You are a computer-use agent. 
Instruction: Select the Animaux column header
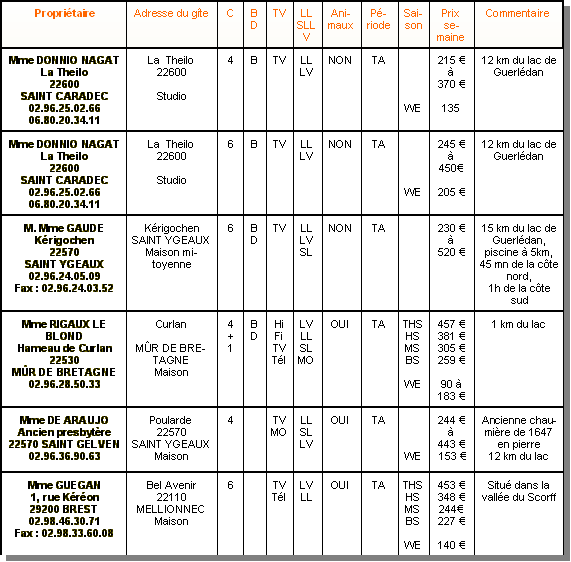click(340, 19)
